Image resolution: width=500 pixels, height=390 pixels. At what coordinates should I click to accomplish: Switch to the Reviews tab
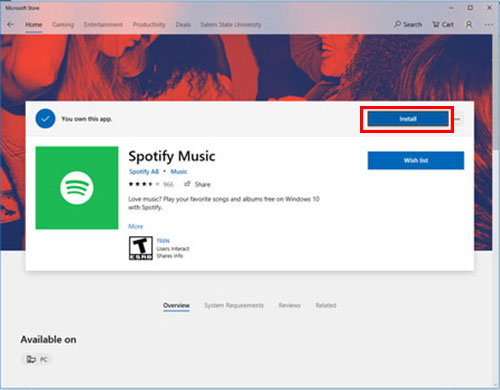click(290, 305)
